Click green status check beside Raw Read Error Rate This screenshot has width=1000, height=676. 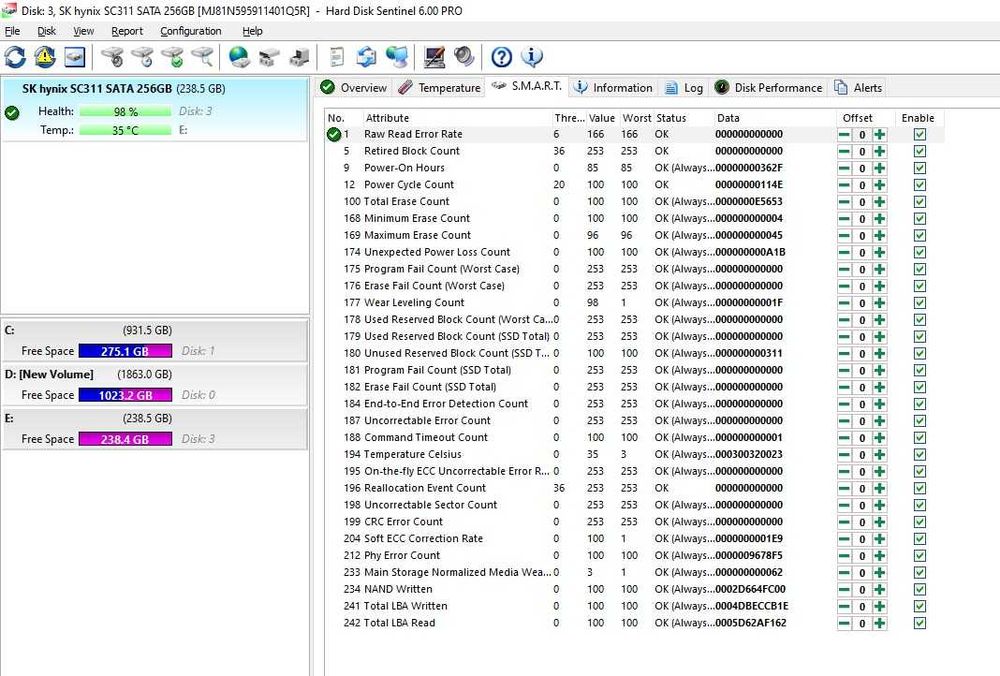click(x=334, y=135)
